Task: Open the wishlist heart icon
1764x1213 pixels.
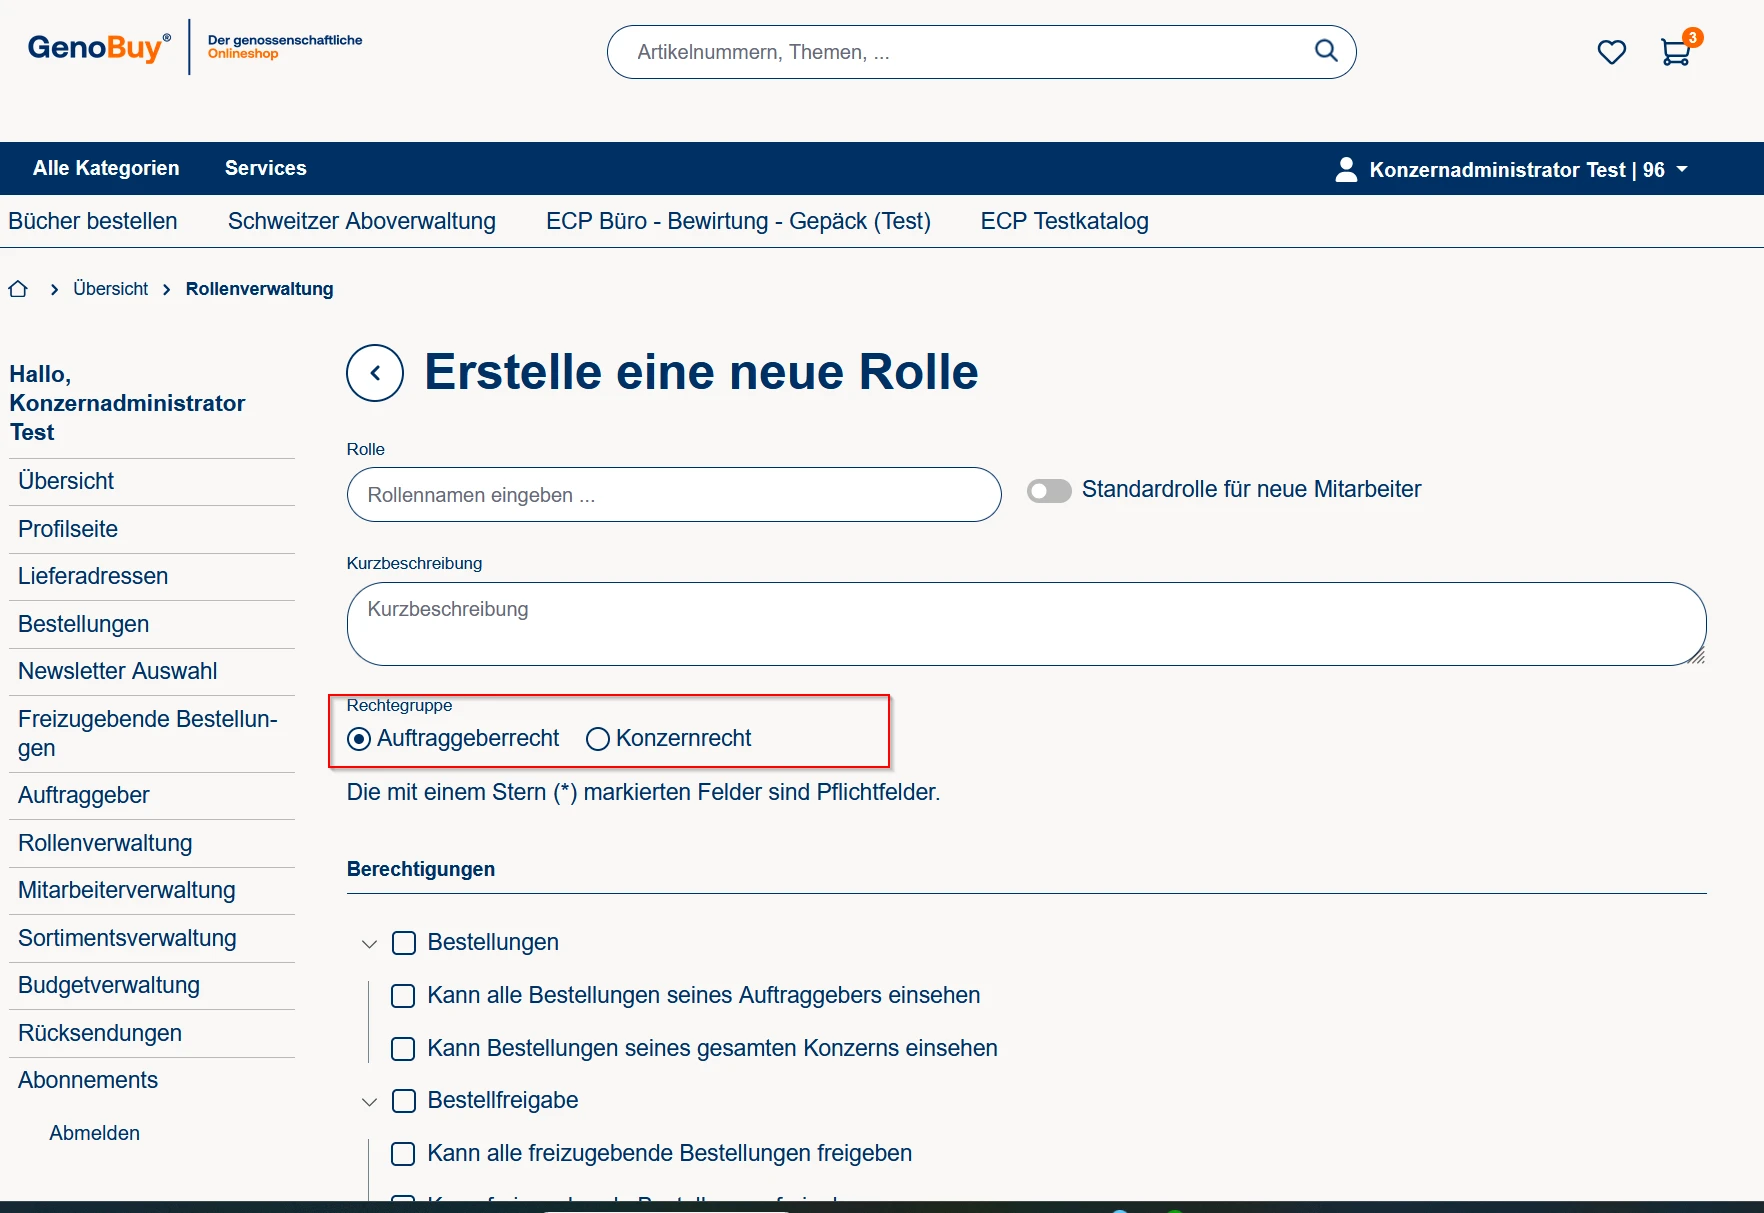Action: (1611, 52)
